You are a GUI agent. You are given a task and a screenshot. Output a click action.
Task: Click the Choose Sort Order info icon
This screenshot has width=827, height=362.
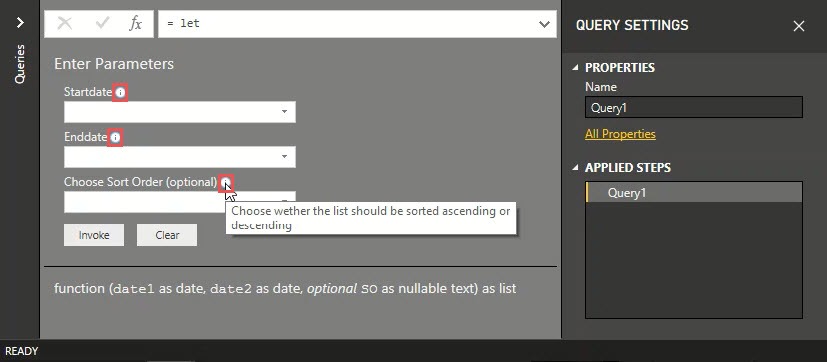click(x=226, y=183)
